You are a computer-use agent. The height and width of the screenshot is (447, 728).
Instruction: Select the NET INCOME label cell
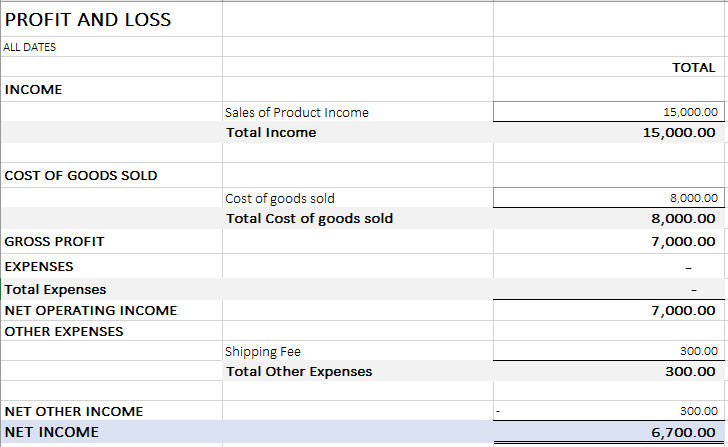point(52,432)
